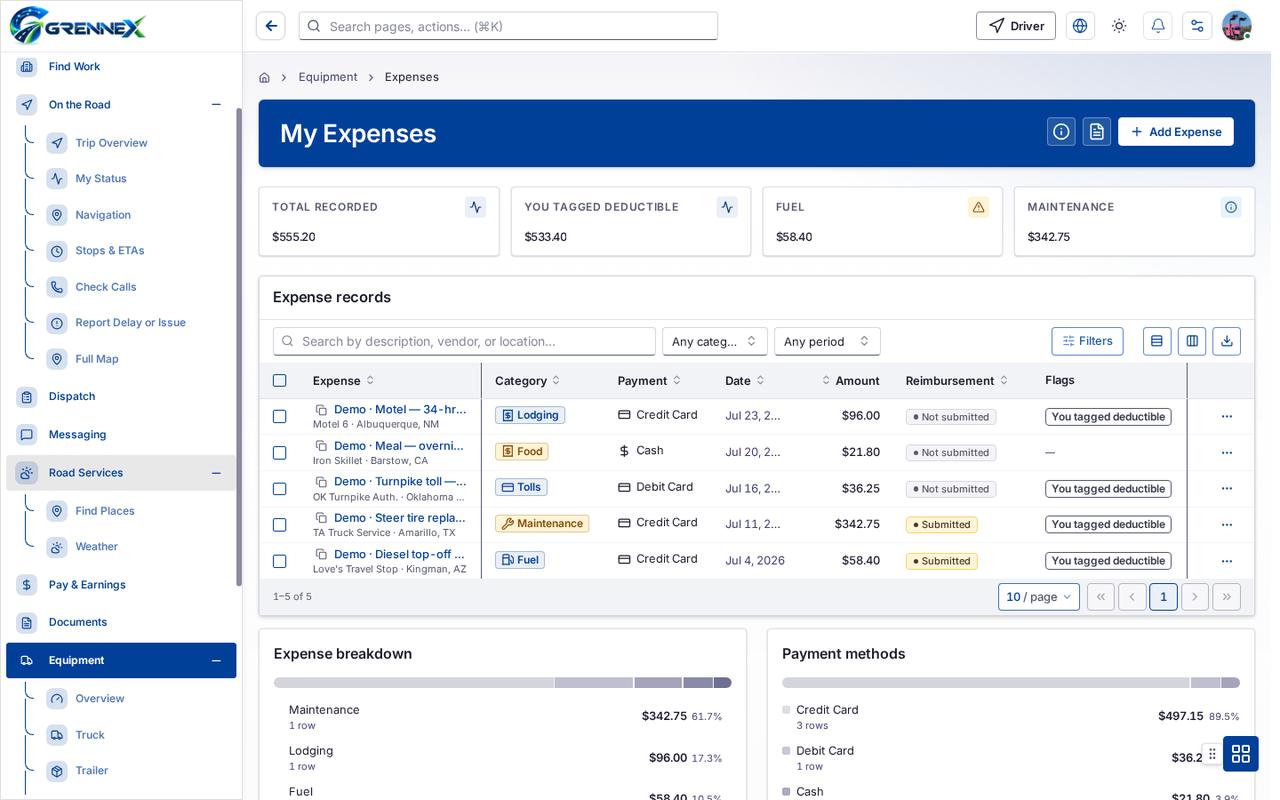Click the Driver role button
This screenshot has height=800, width=1280.
click(x=1016, y=26)
